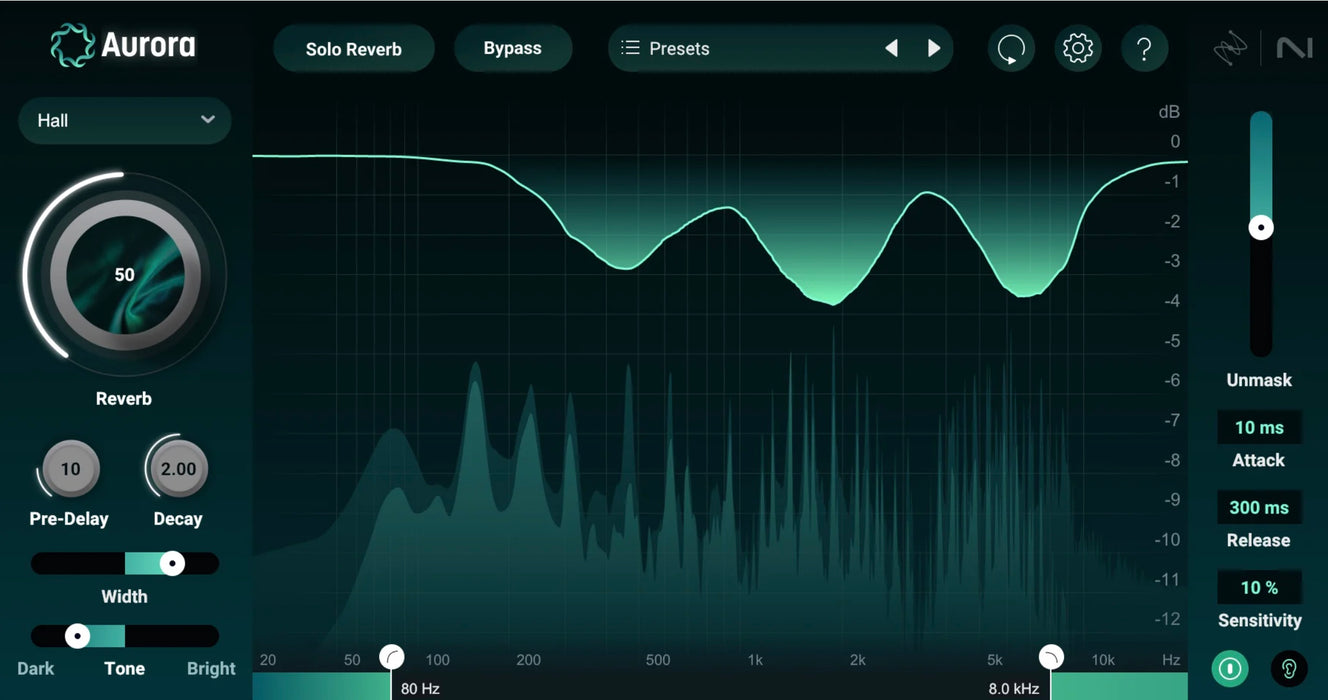The height and width of the screenshot is (700, 1328).
Task: Open the Hall reverb type dropdown
Action: (124, 120)
